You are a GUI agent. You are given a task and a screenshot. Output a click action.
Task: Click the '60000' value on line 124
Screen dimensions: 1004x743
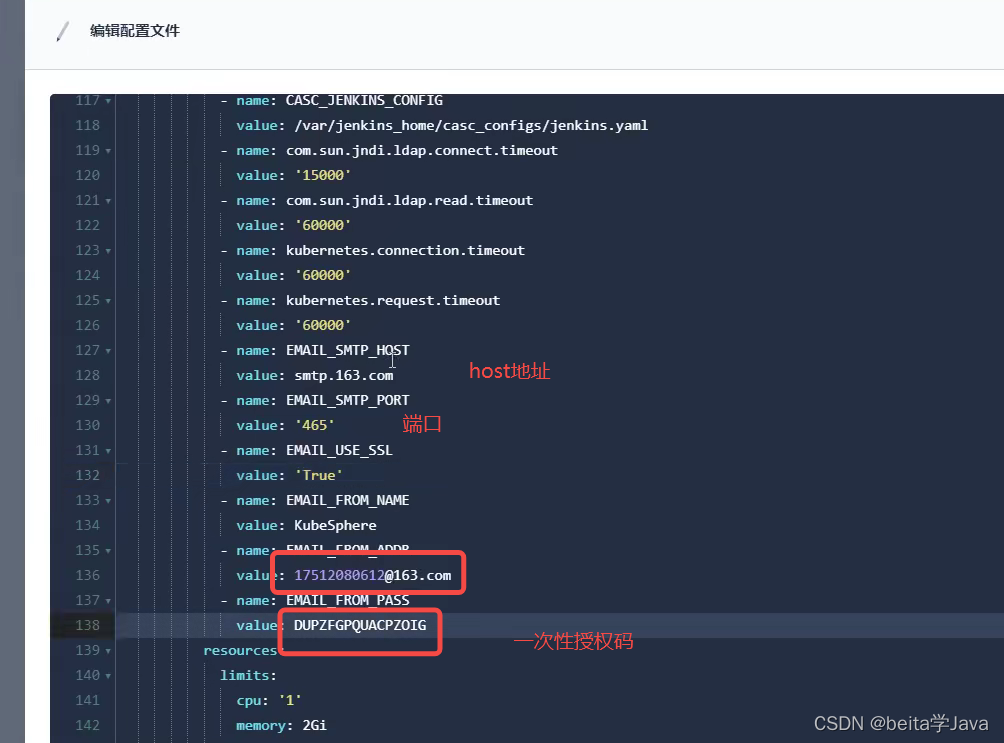[x=323, y=275]
